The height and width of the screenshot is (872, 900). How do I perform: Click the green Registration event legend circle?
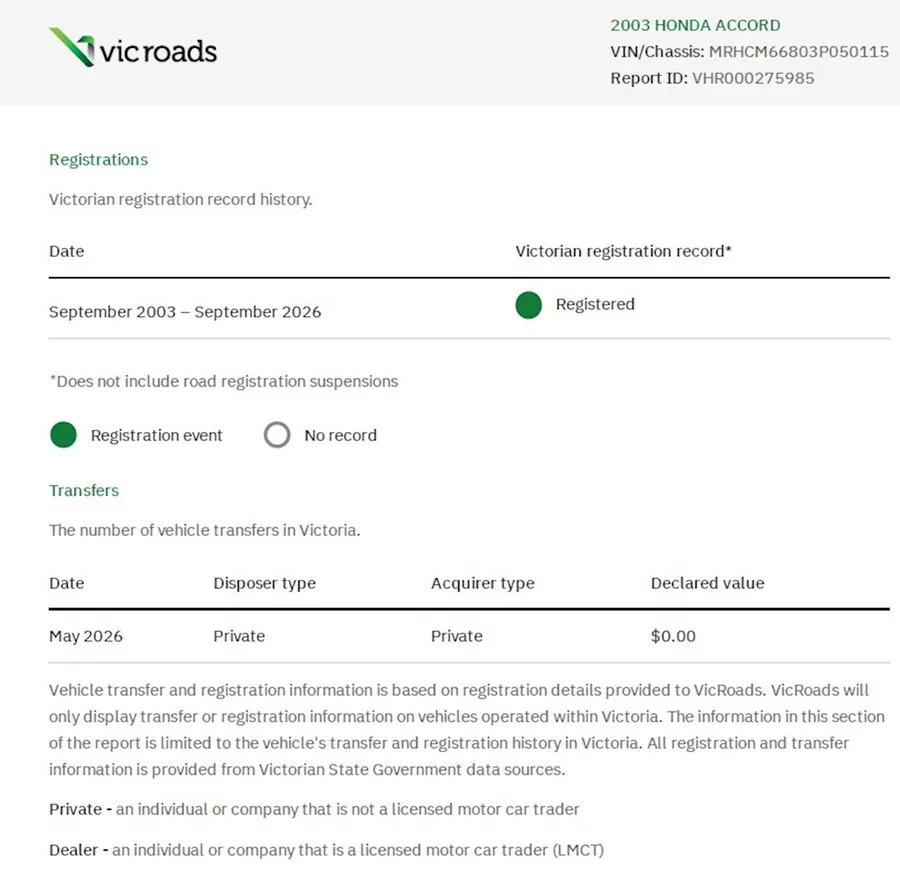(64, 435)
